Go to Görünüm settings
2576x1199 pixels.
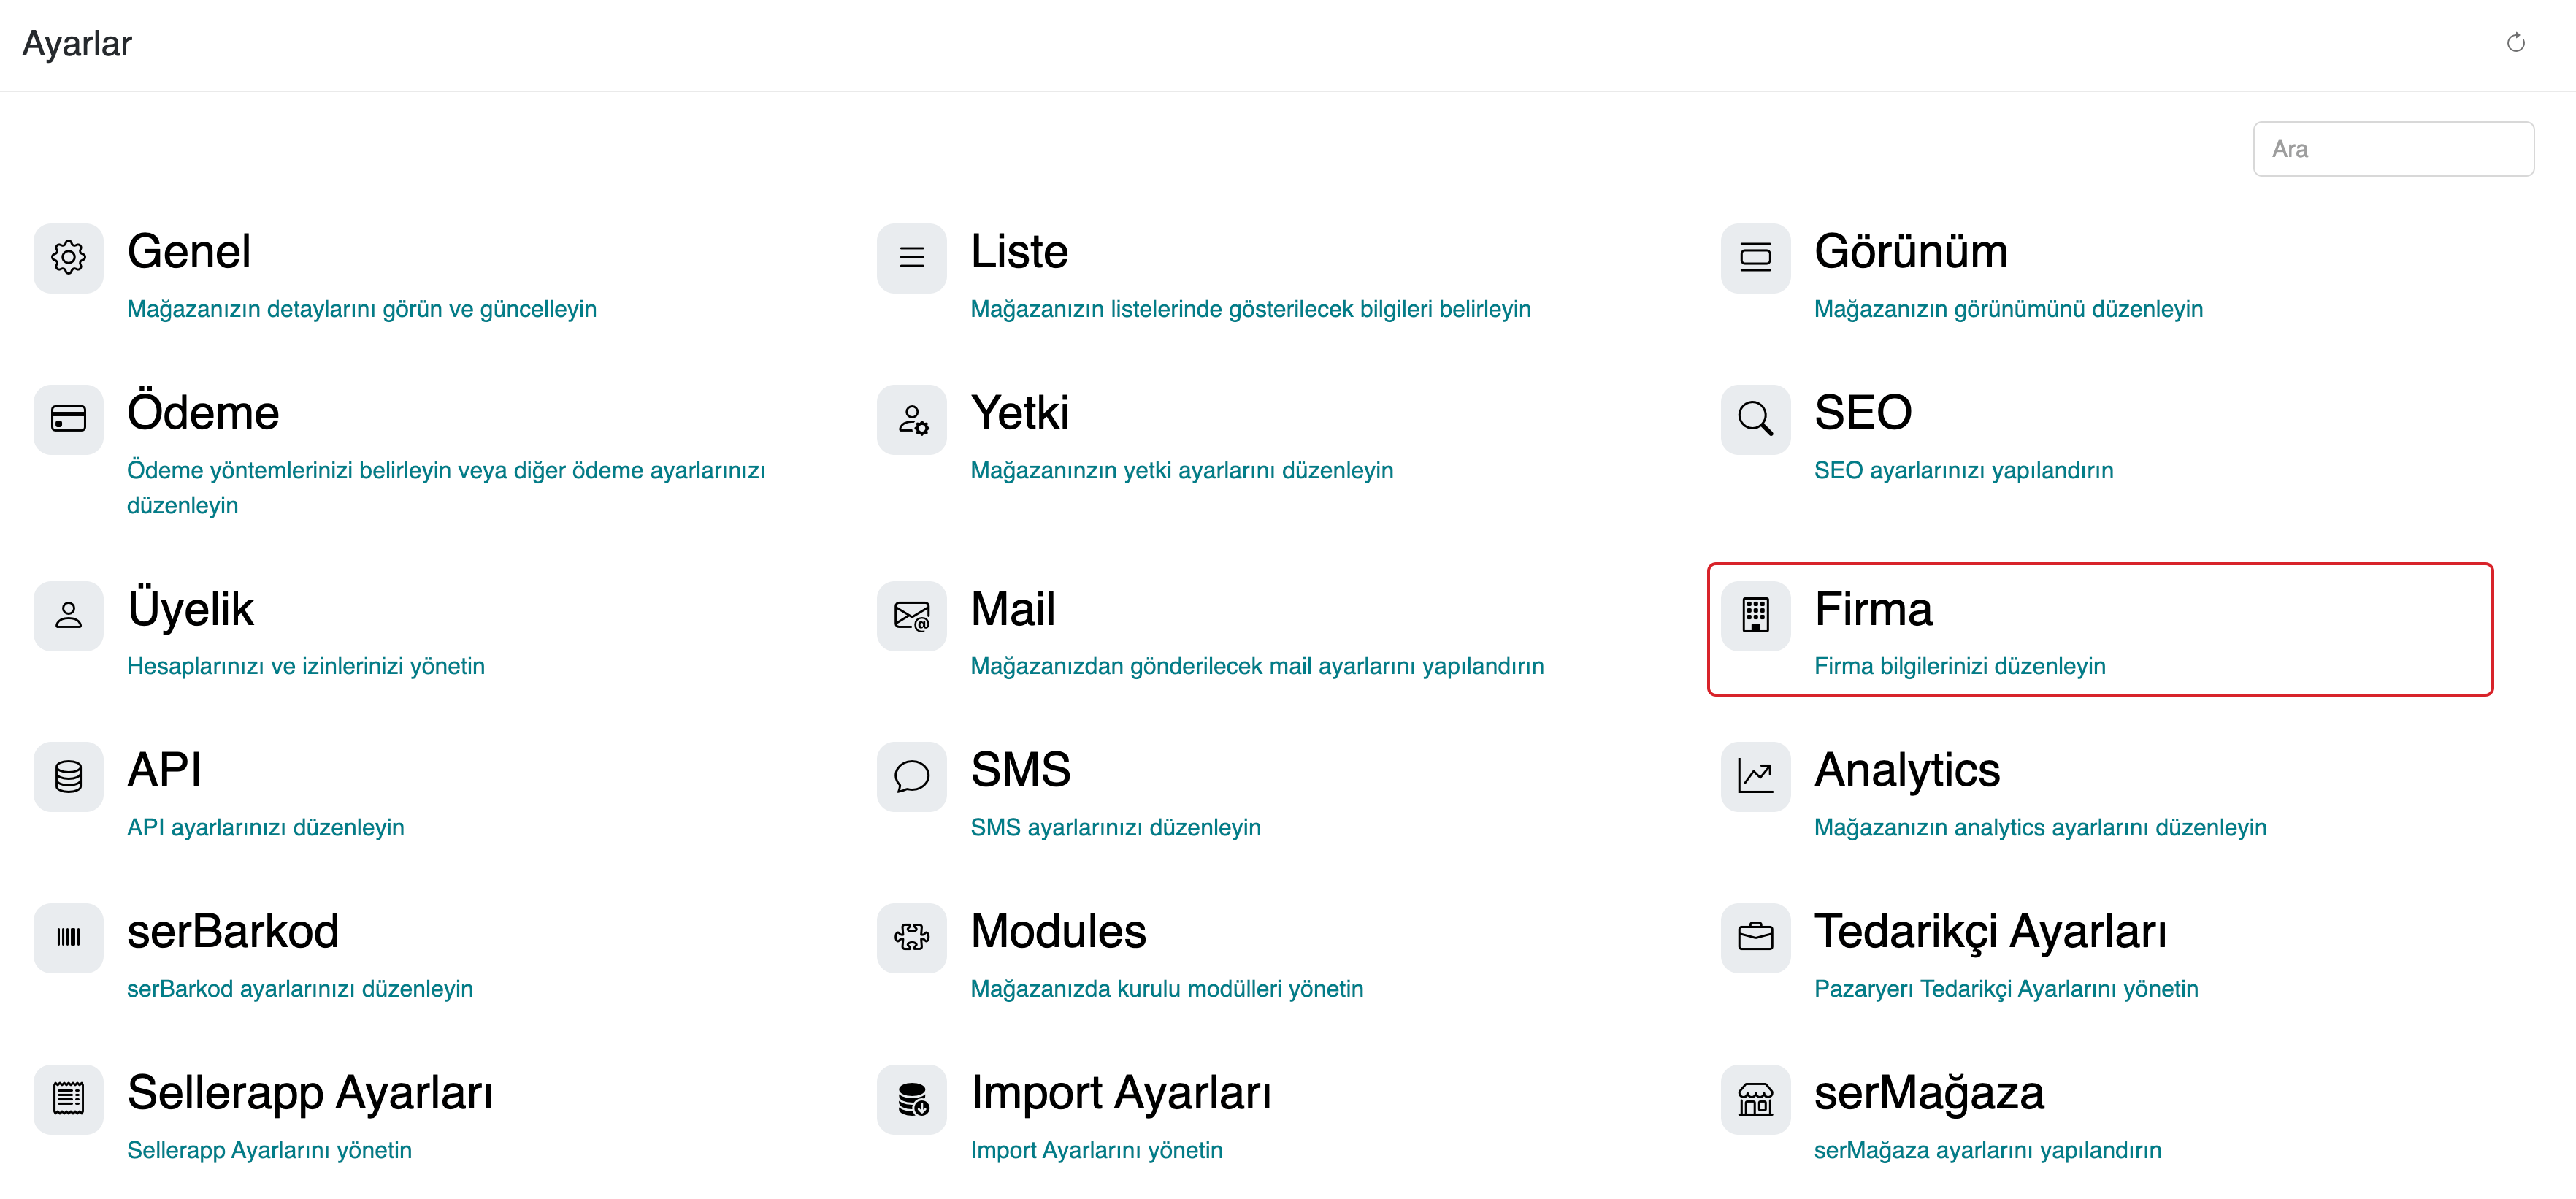pyautogui.click(x=1910, y=252)
